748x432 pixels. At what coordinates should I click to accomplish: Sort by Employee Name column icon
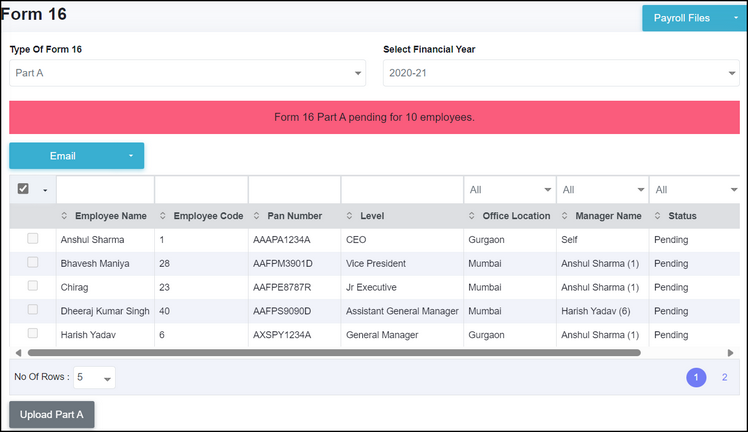pos(65,216)
